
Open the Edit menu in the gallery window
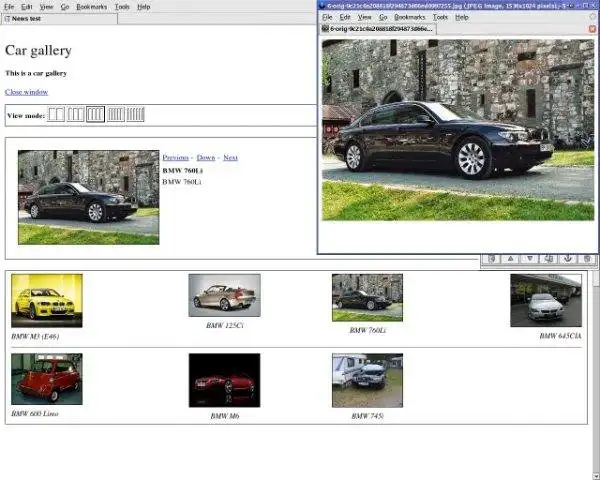[x=27, y=7]
